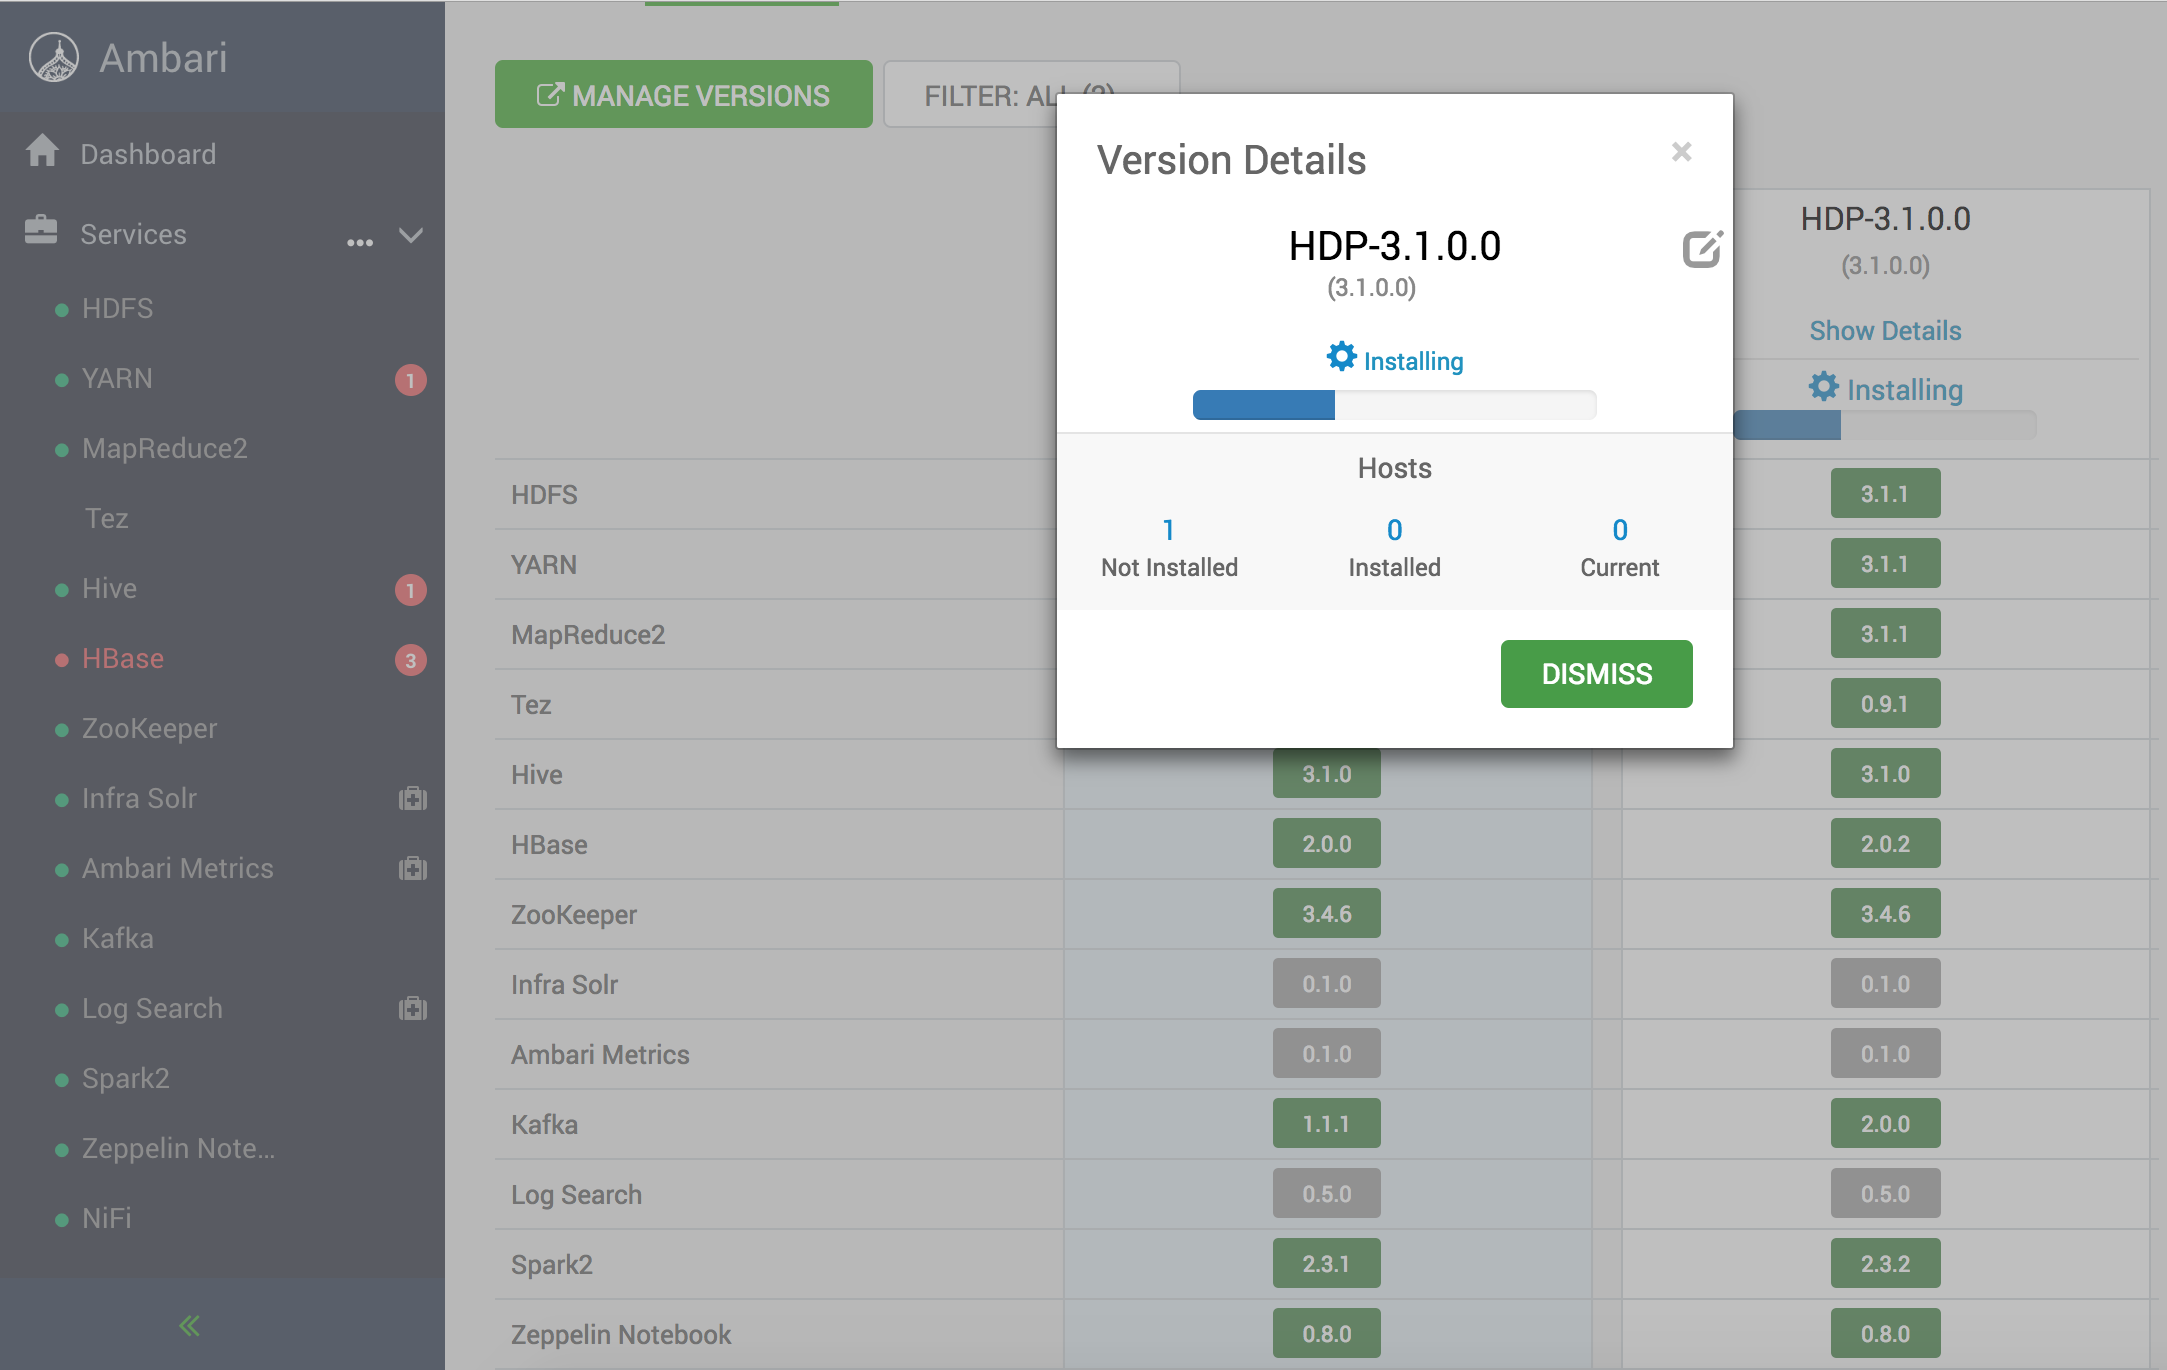Select HBase in the services sidebar
Screen dimensions: 2167x1370
click(x=123, y=659)
